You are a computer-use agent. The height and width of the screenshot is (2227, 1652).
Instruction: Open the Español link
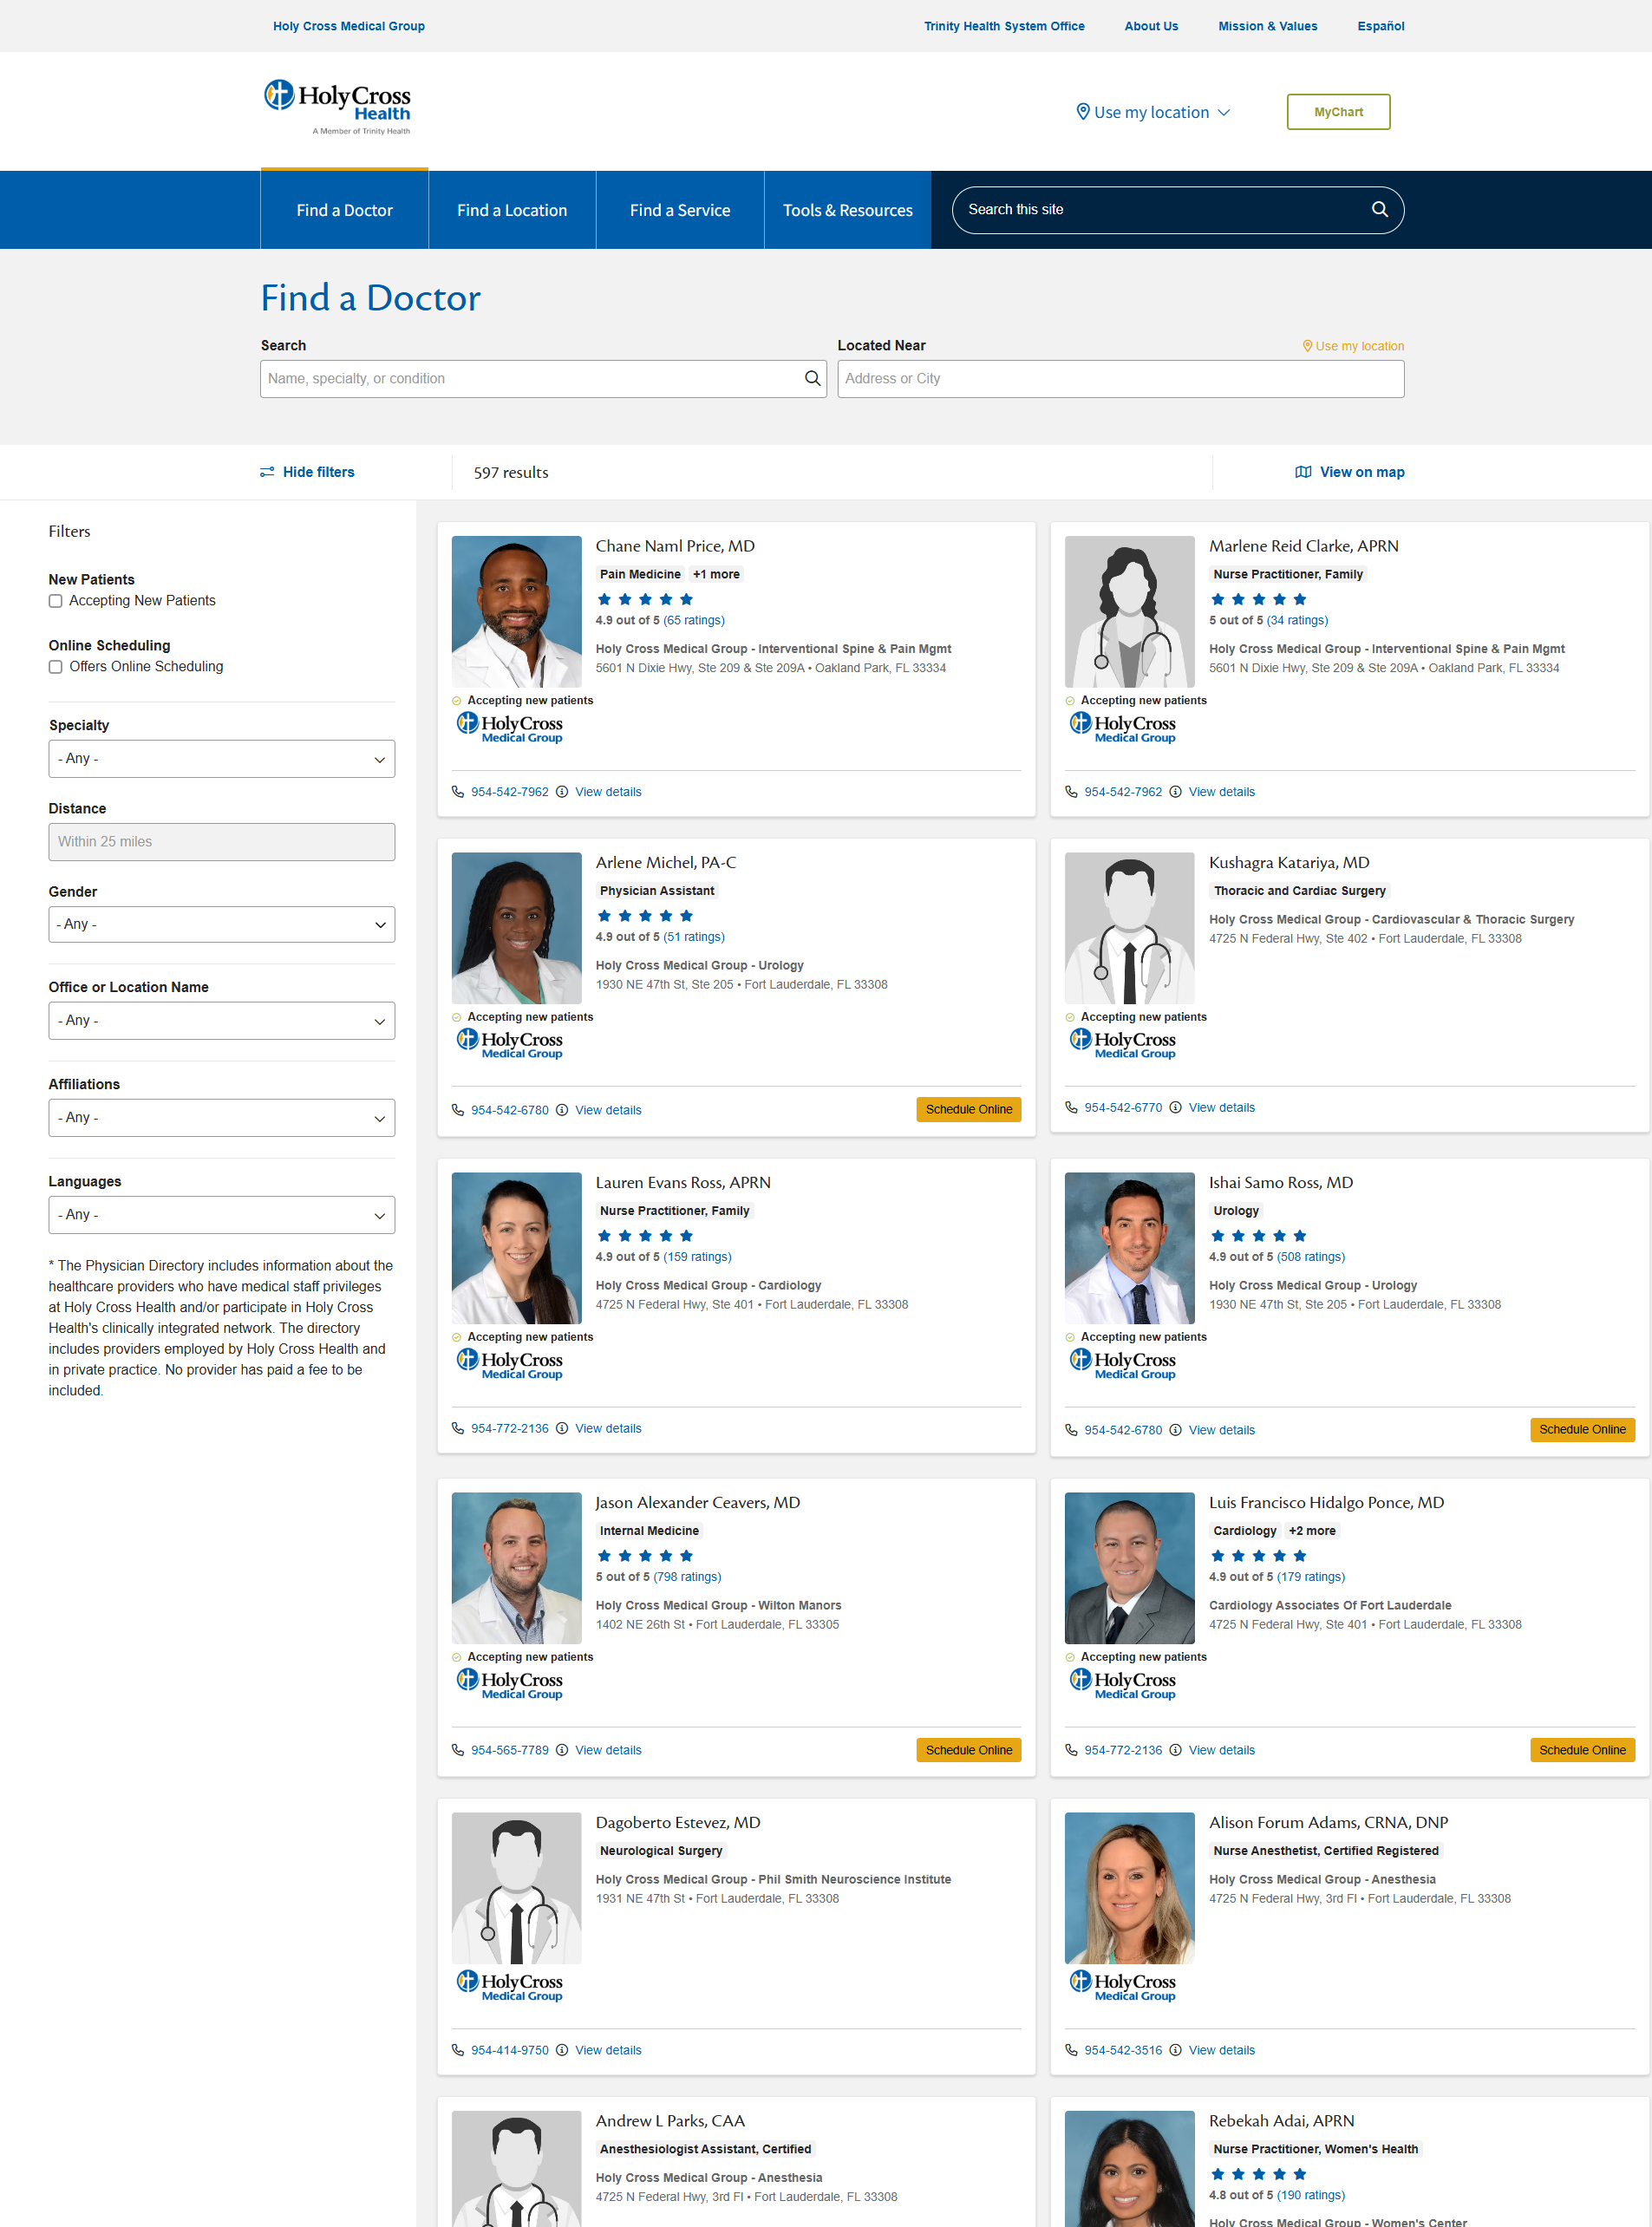[1380, 26]
